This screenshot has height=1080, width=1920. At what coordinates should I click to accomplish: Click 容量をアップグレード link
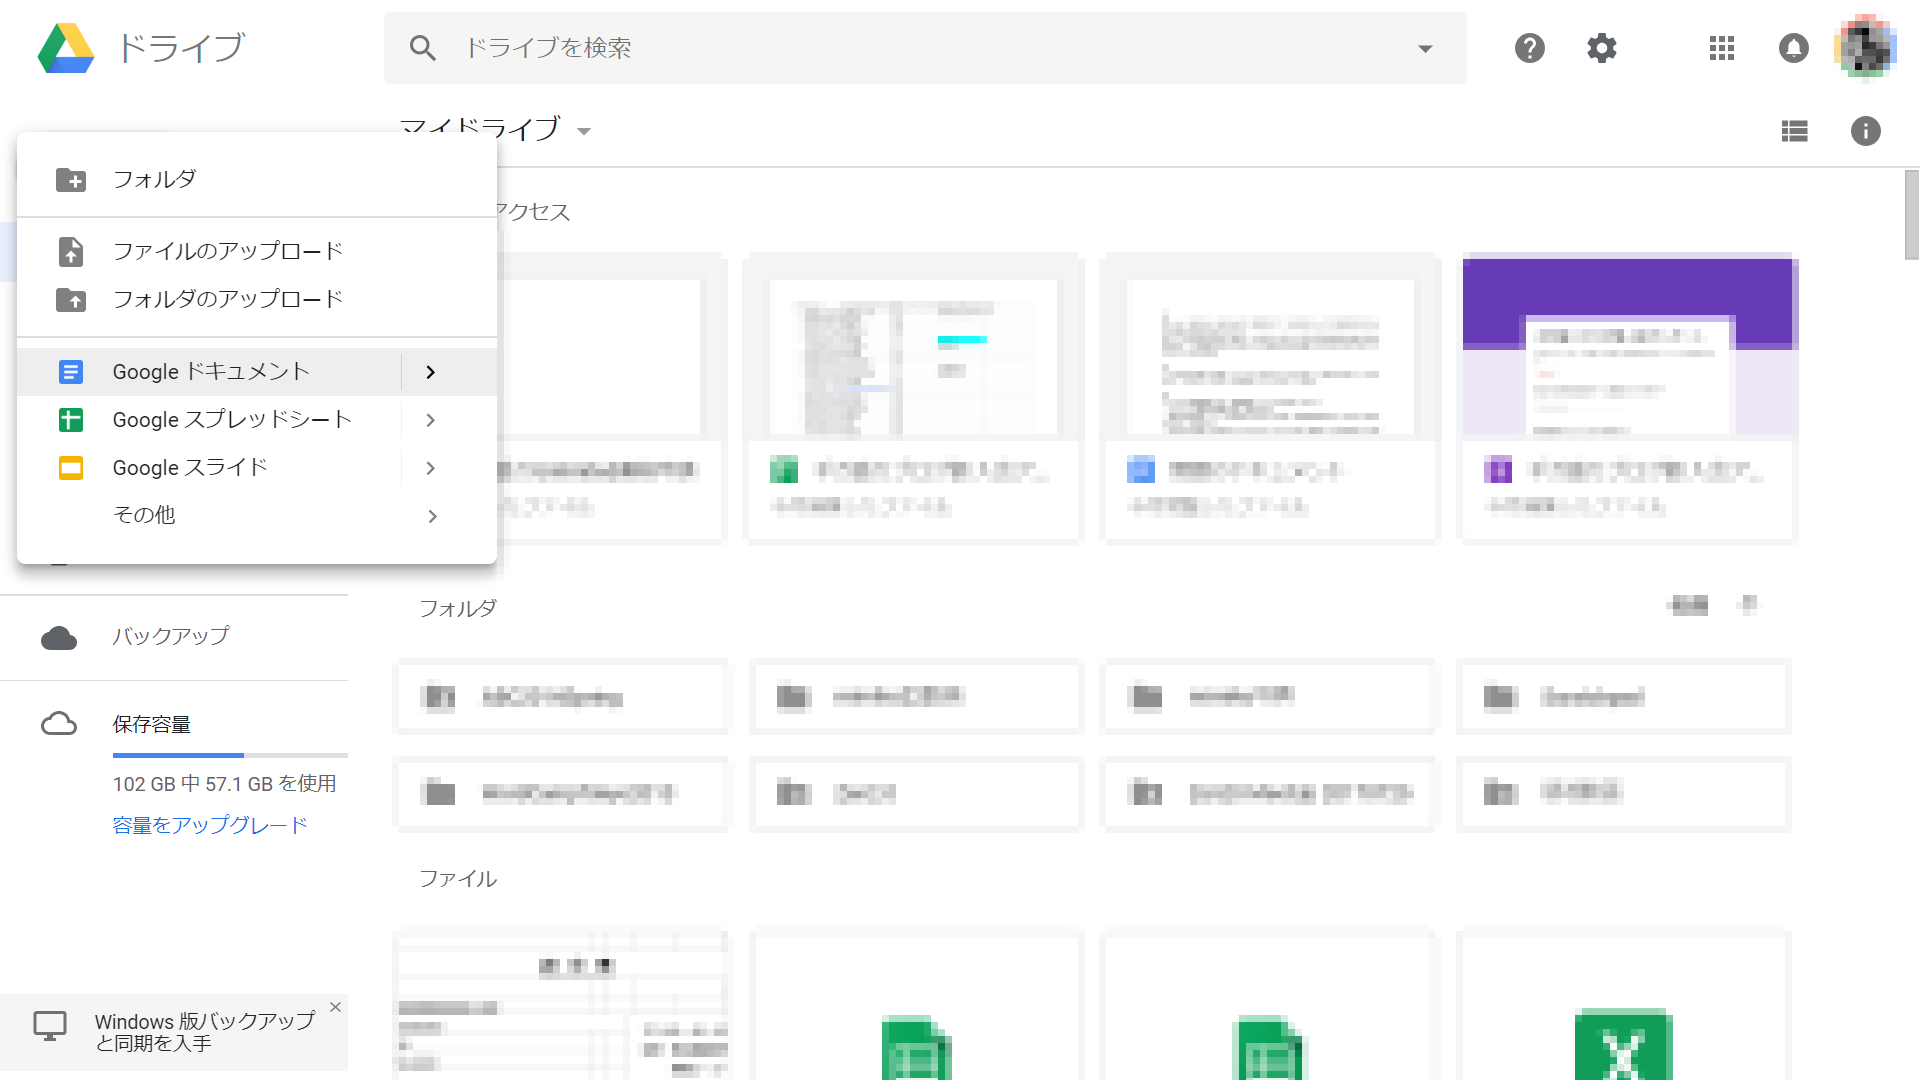click(210, 825)
